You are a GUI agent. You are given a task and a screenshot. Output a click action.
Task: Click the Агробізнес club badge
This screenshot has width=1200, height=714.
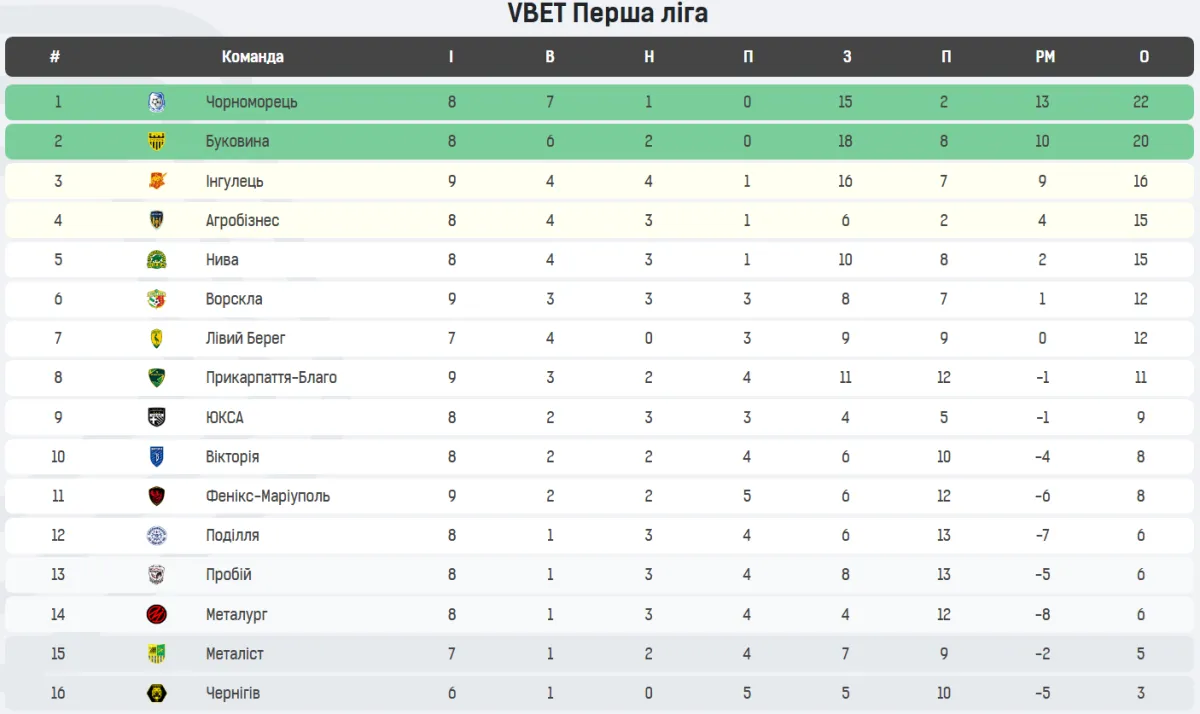pos(157,220)
